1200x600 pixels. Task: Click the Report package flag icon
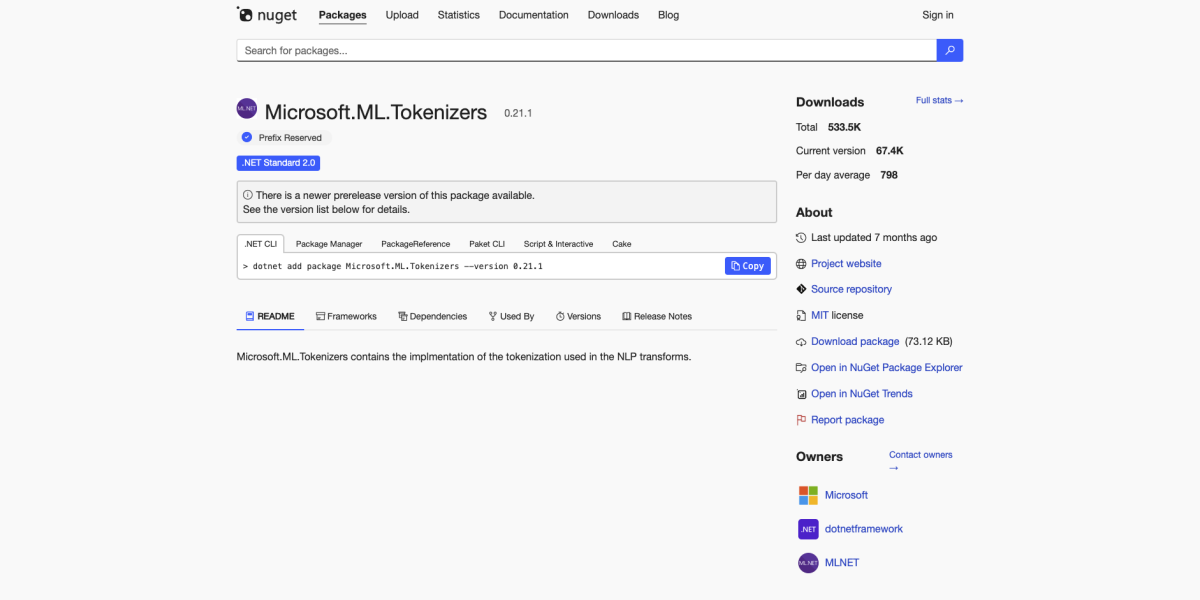(801, 420)
